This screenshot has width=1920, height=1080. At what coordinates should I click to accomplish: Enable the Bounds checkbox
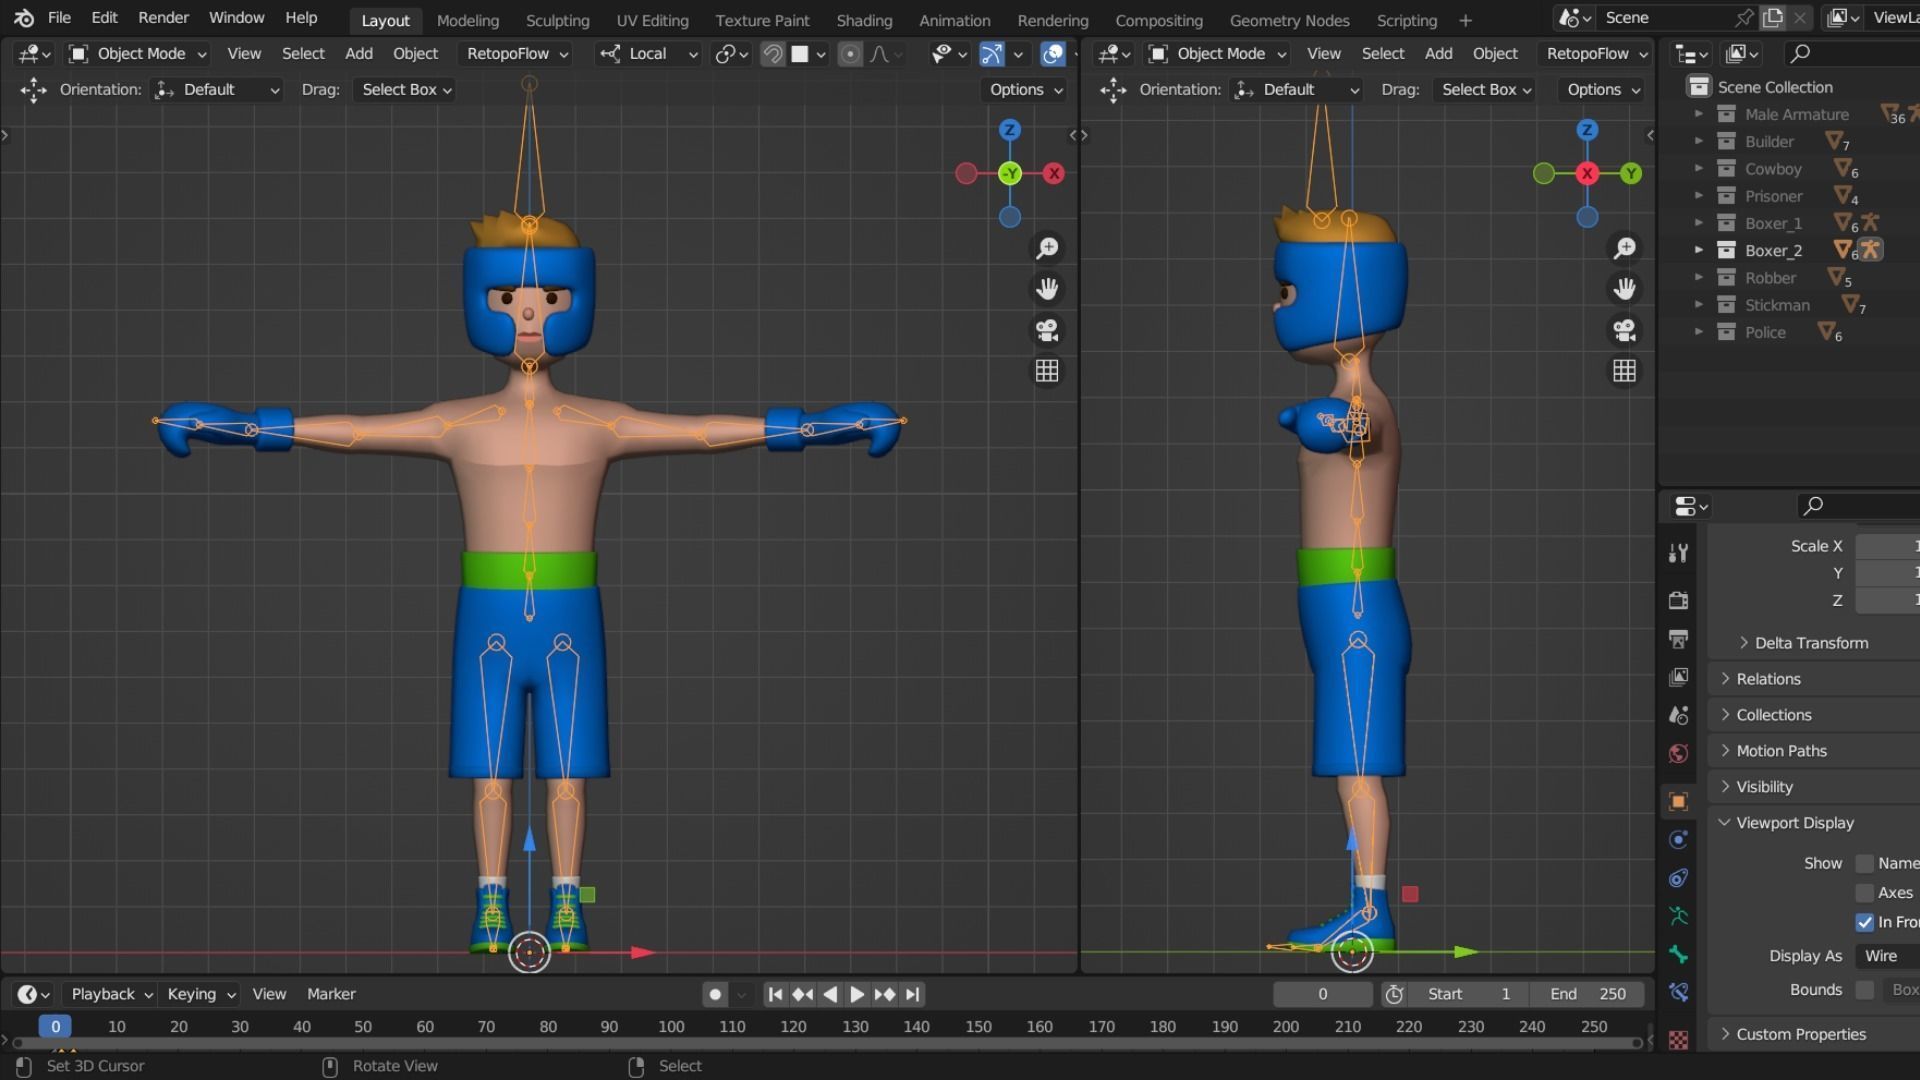pos(1864,990)
